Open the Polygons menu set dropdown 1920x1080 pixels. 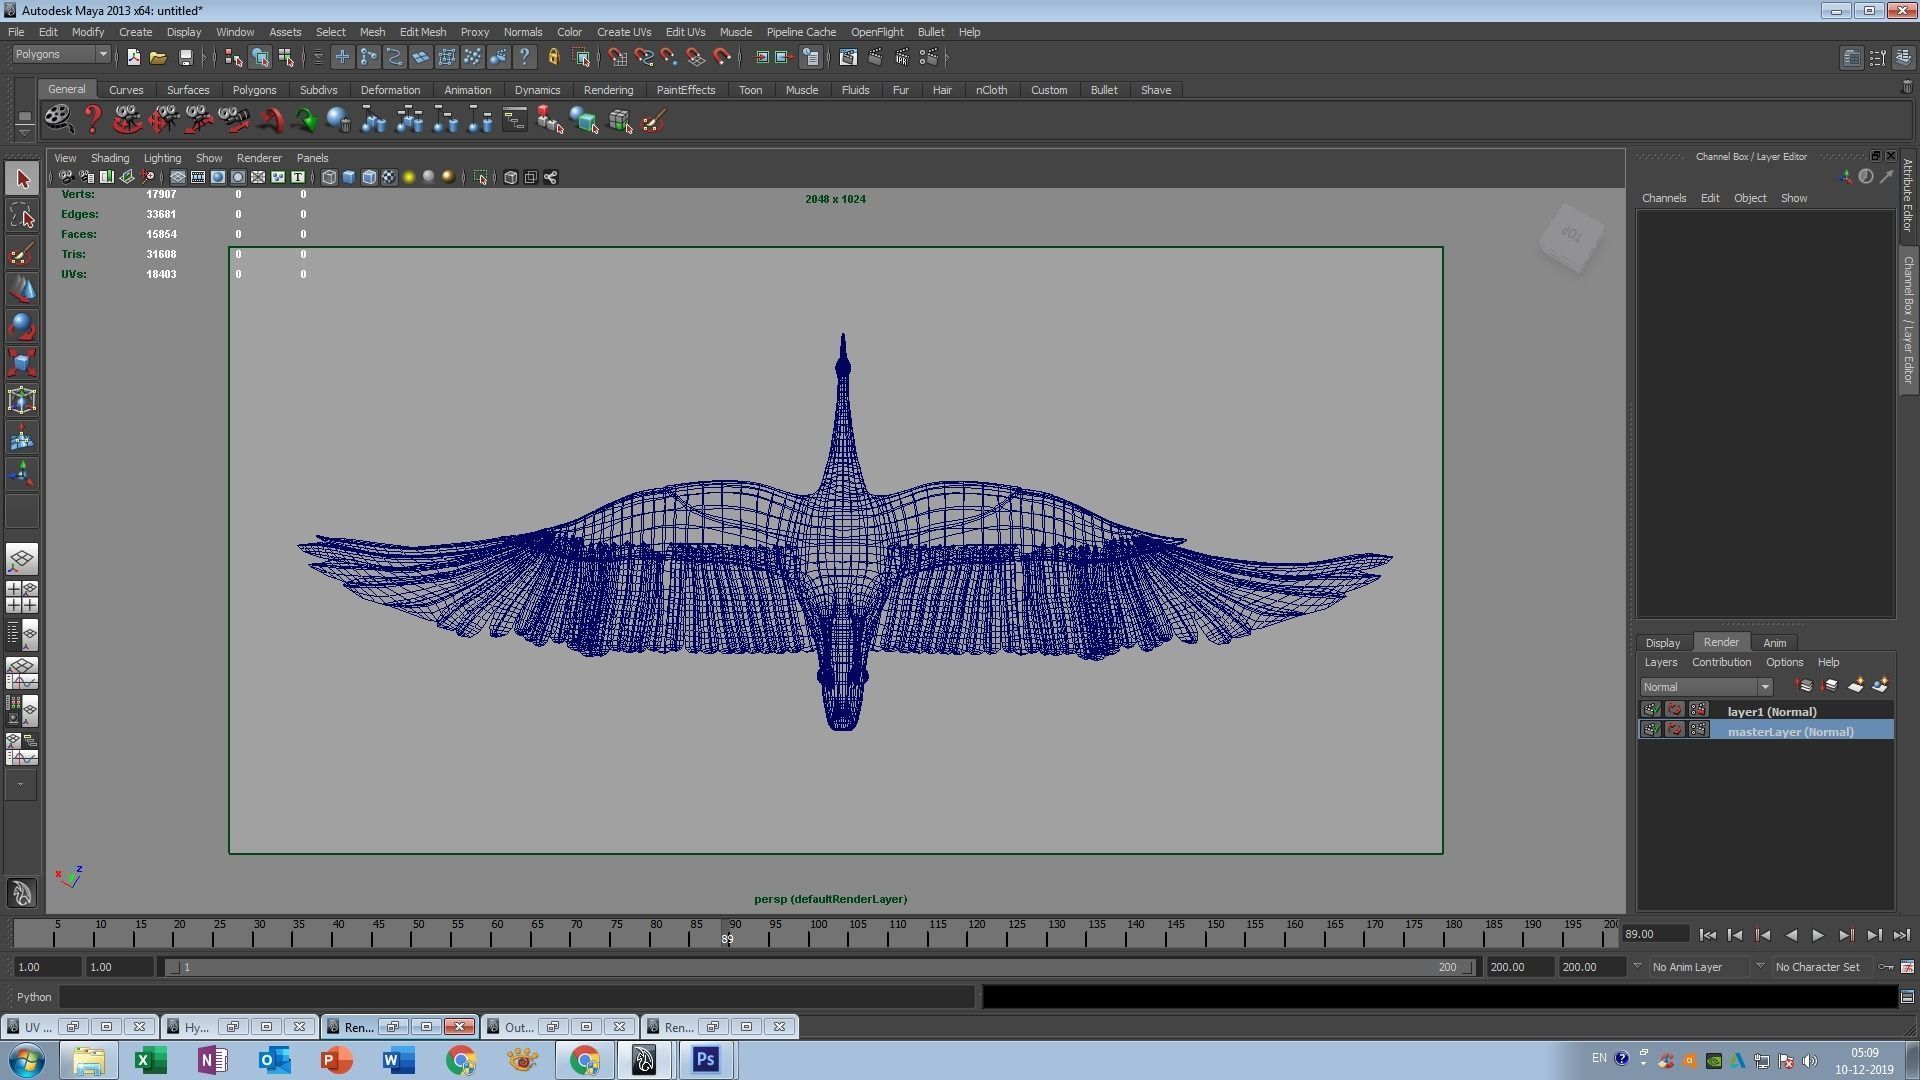click(61, 54)
